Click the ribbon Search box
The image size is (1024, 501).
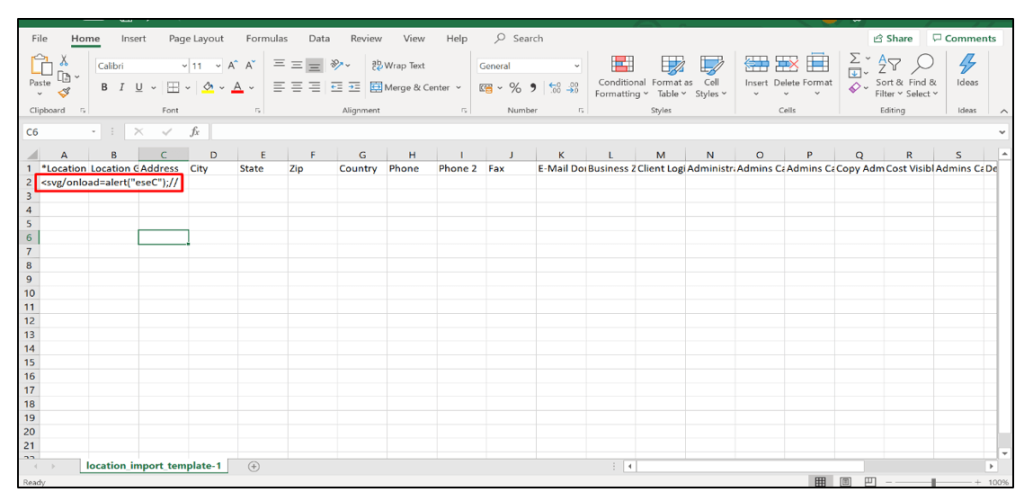point(519,39)
